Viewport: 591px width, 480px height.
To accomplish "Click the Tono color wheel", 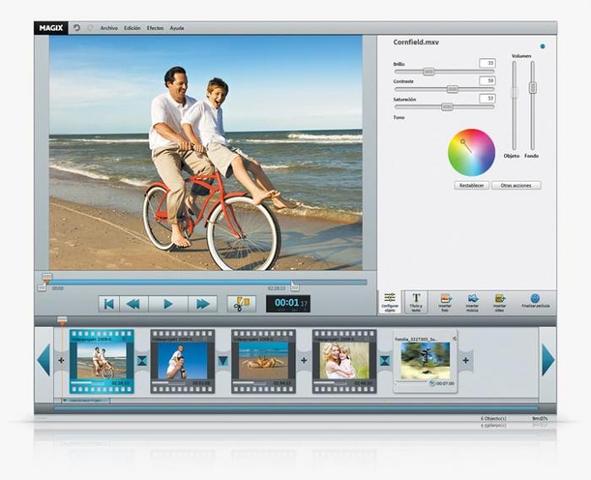I will (471, 153).
